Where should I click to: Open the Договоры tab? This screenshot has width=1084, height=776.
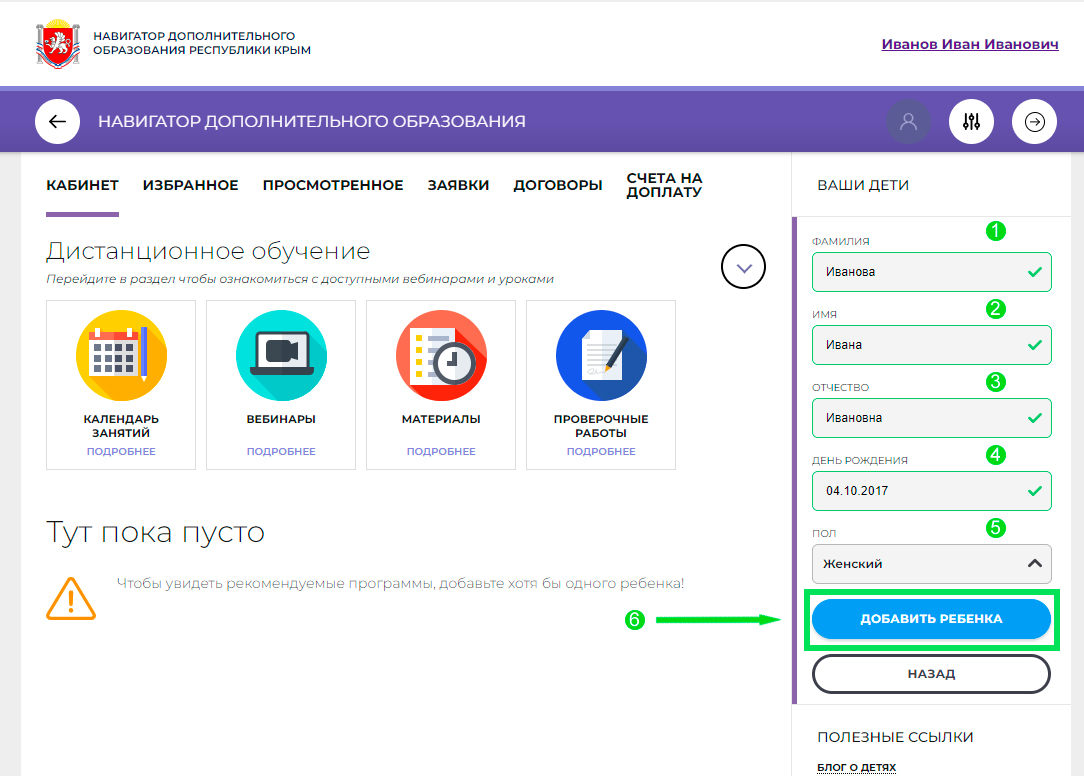click(x=557, y=185)
